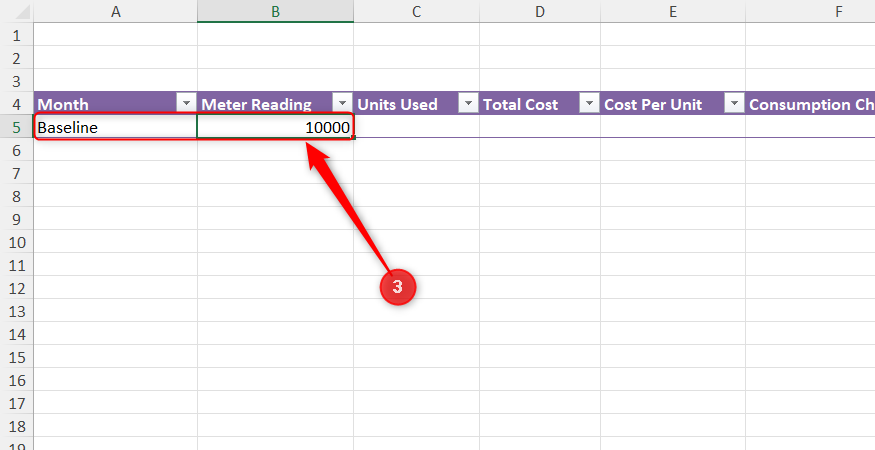Select row 5 via its row number
This screenshot has width=875, height=450.
tap(17, 127)
